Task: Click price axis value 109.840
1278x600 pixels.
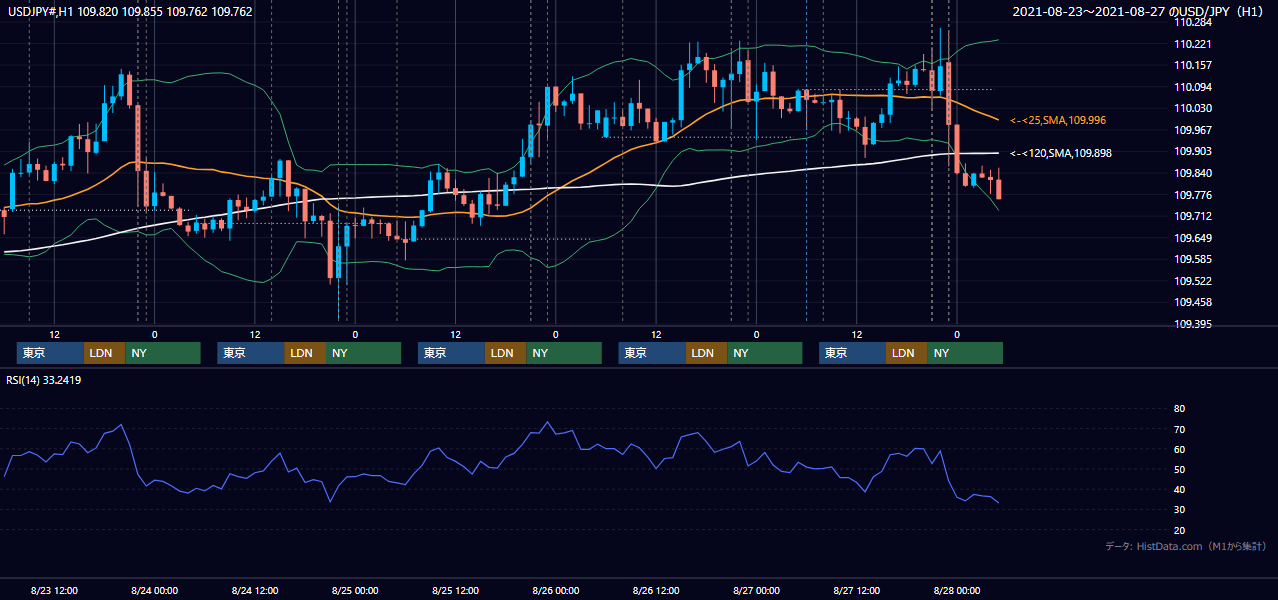Action: [1192, 173]
